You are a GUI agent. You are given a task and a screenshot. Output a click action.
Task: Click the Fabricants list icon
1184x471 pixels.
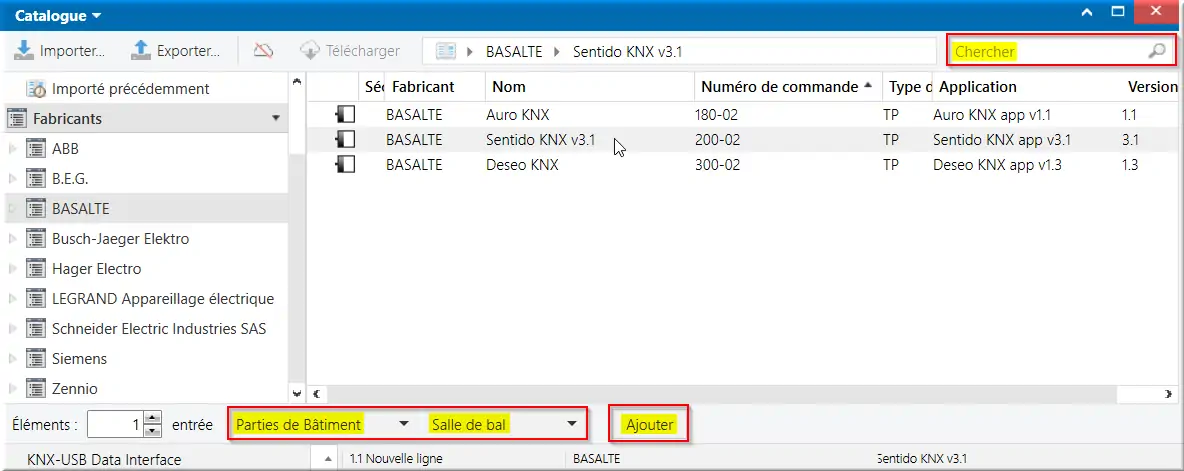(17, 119)
